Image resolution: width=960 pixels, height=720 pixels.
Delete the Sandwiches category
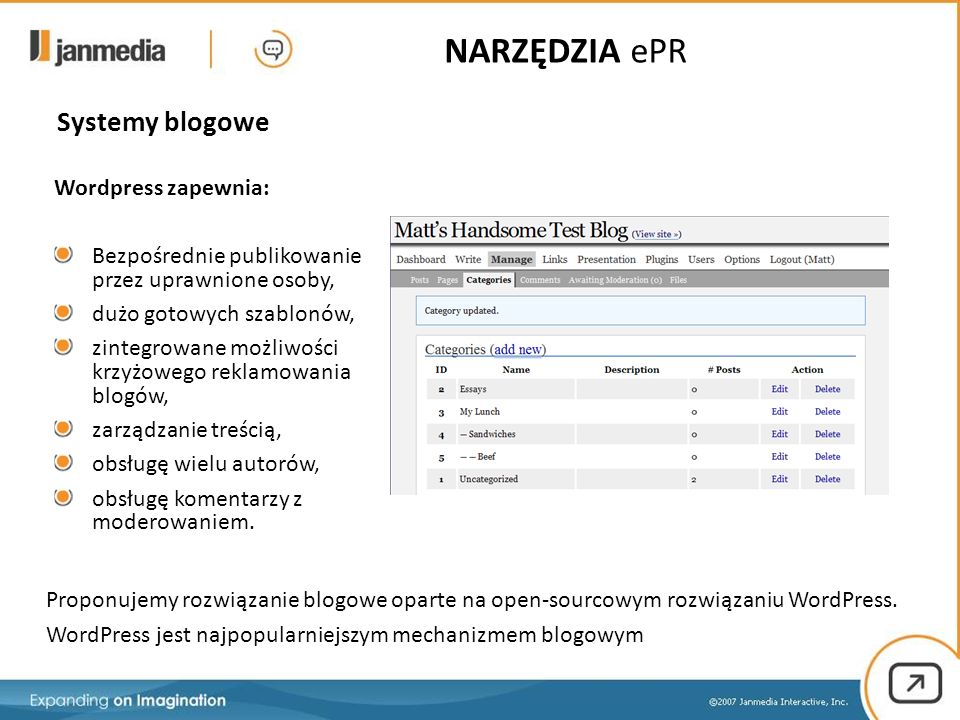827,434
